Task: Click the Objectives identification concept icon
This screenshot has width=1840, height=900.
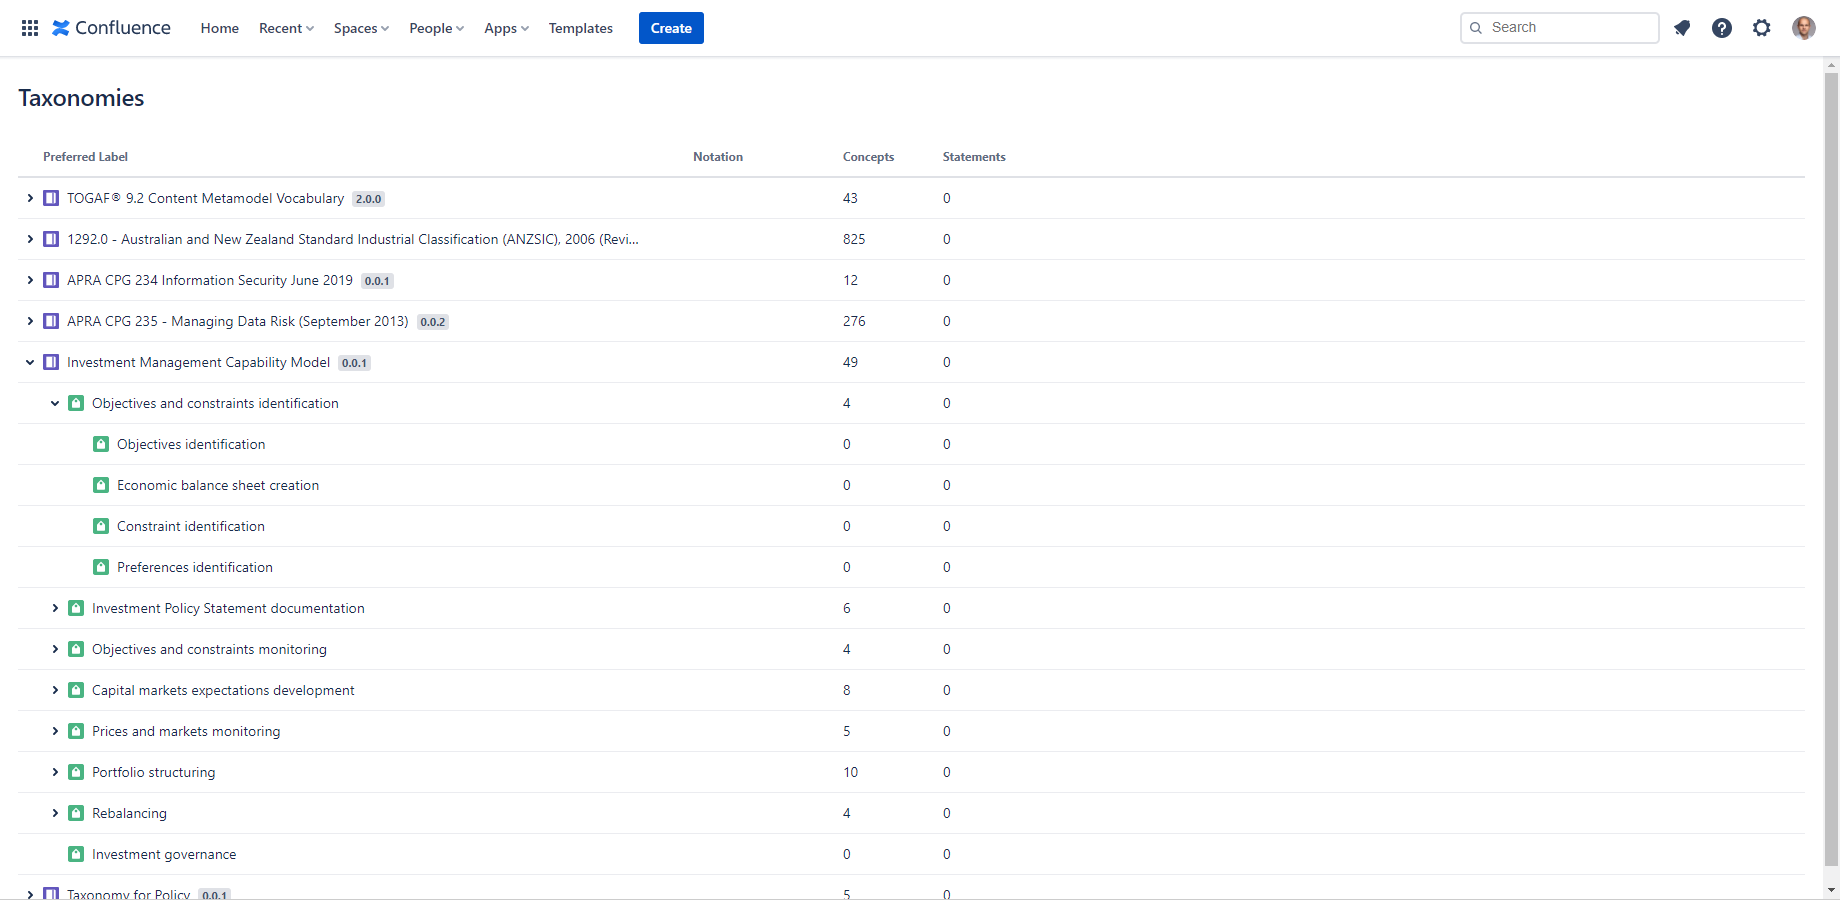Action: [x=101, y=444]
